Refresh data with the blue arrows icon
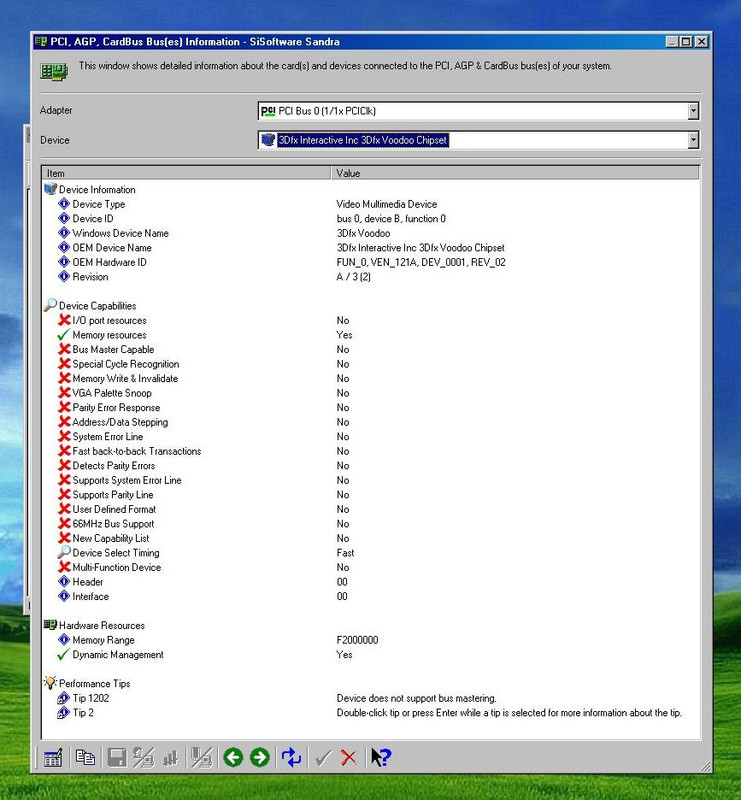The height and width of the screenshot is (800, 741). [x=291, y=758]
